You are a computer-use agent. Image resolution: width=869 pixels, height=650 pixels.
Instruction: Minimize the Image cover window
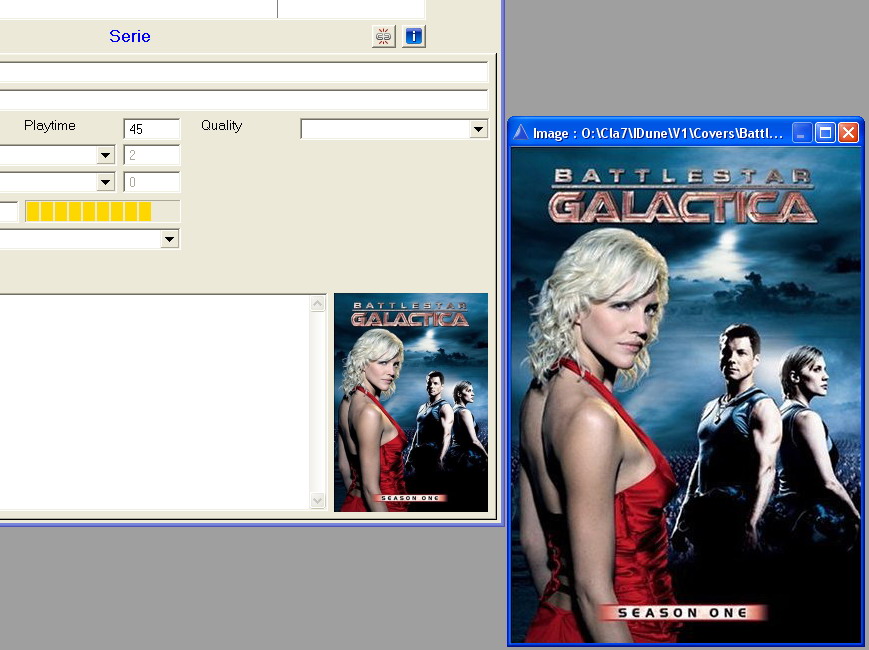(x=802, y=133)
